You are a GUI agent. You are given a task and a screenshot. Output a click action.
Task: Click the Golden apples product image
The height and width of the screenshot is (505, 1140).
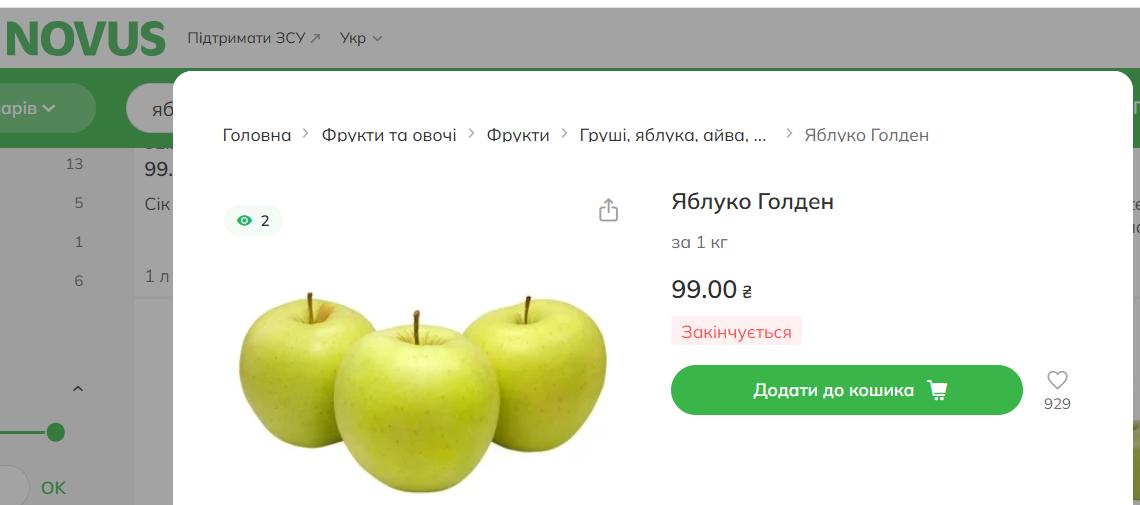pyautogui.click(x=423, y=392)
